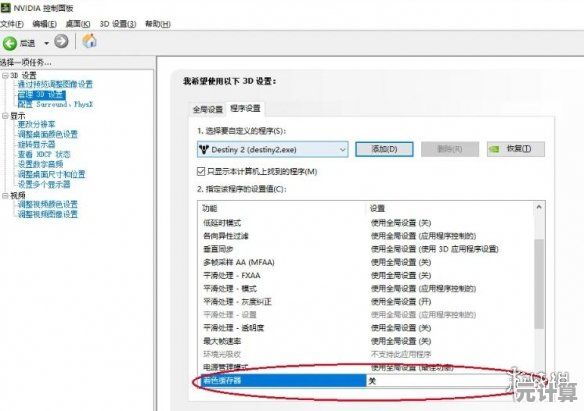Viewport: 584px width, 411px height.
Task: Open 配置 Surround、PhysX item
Action: pos(55,105)
